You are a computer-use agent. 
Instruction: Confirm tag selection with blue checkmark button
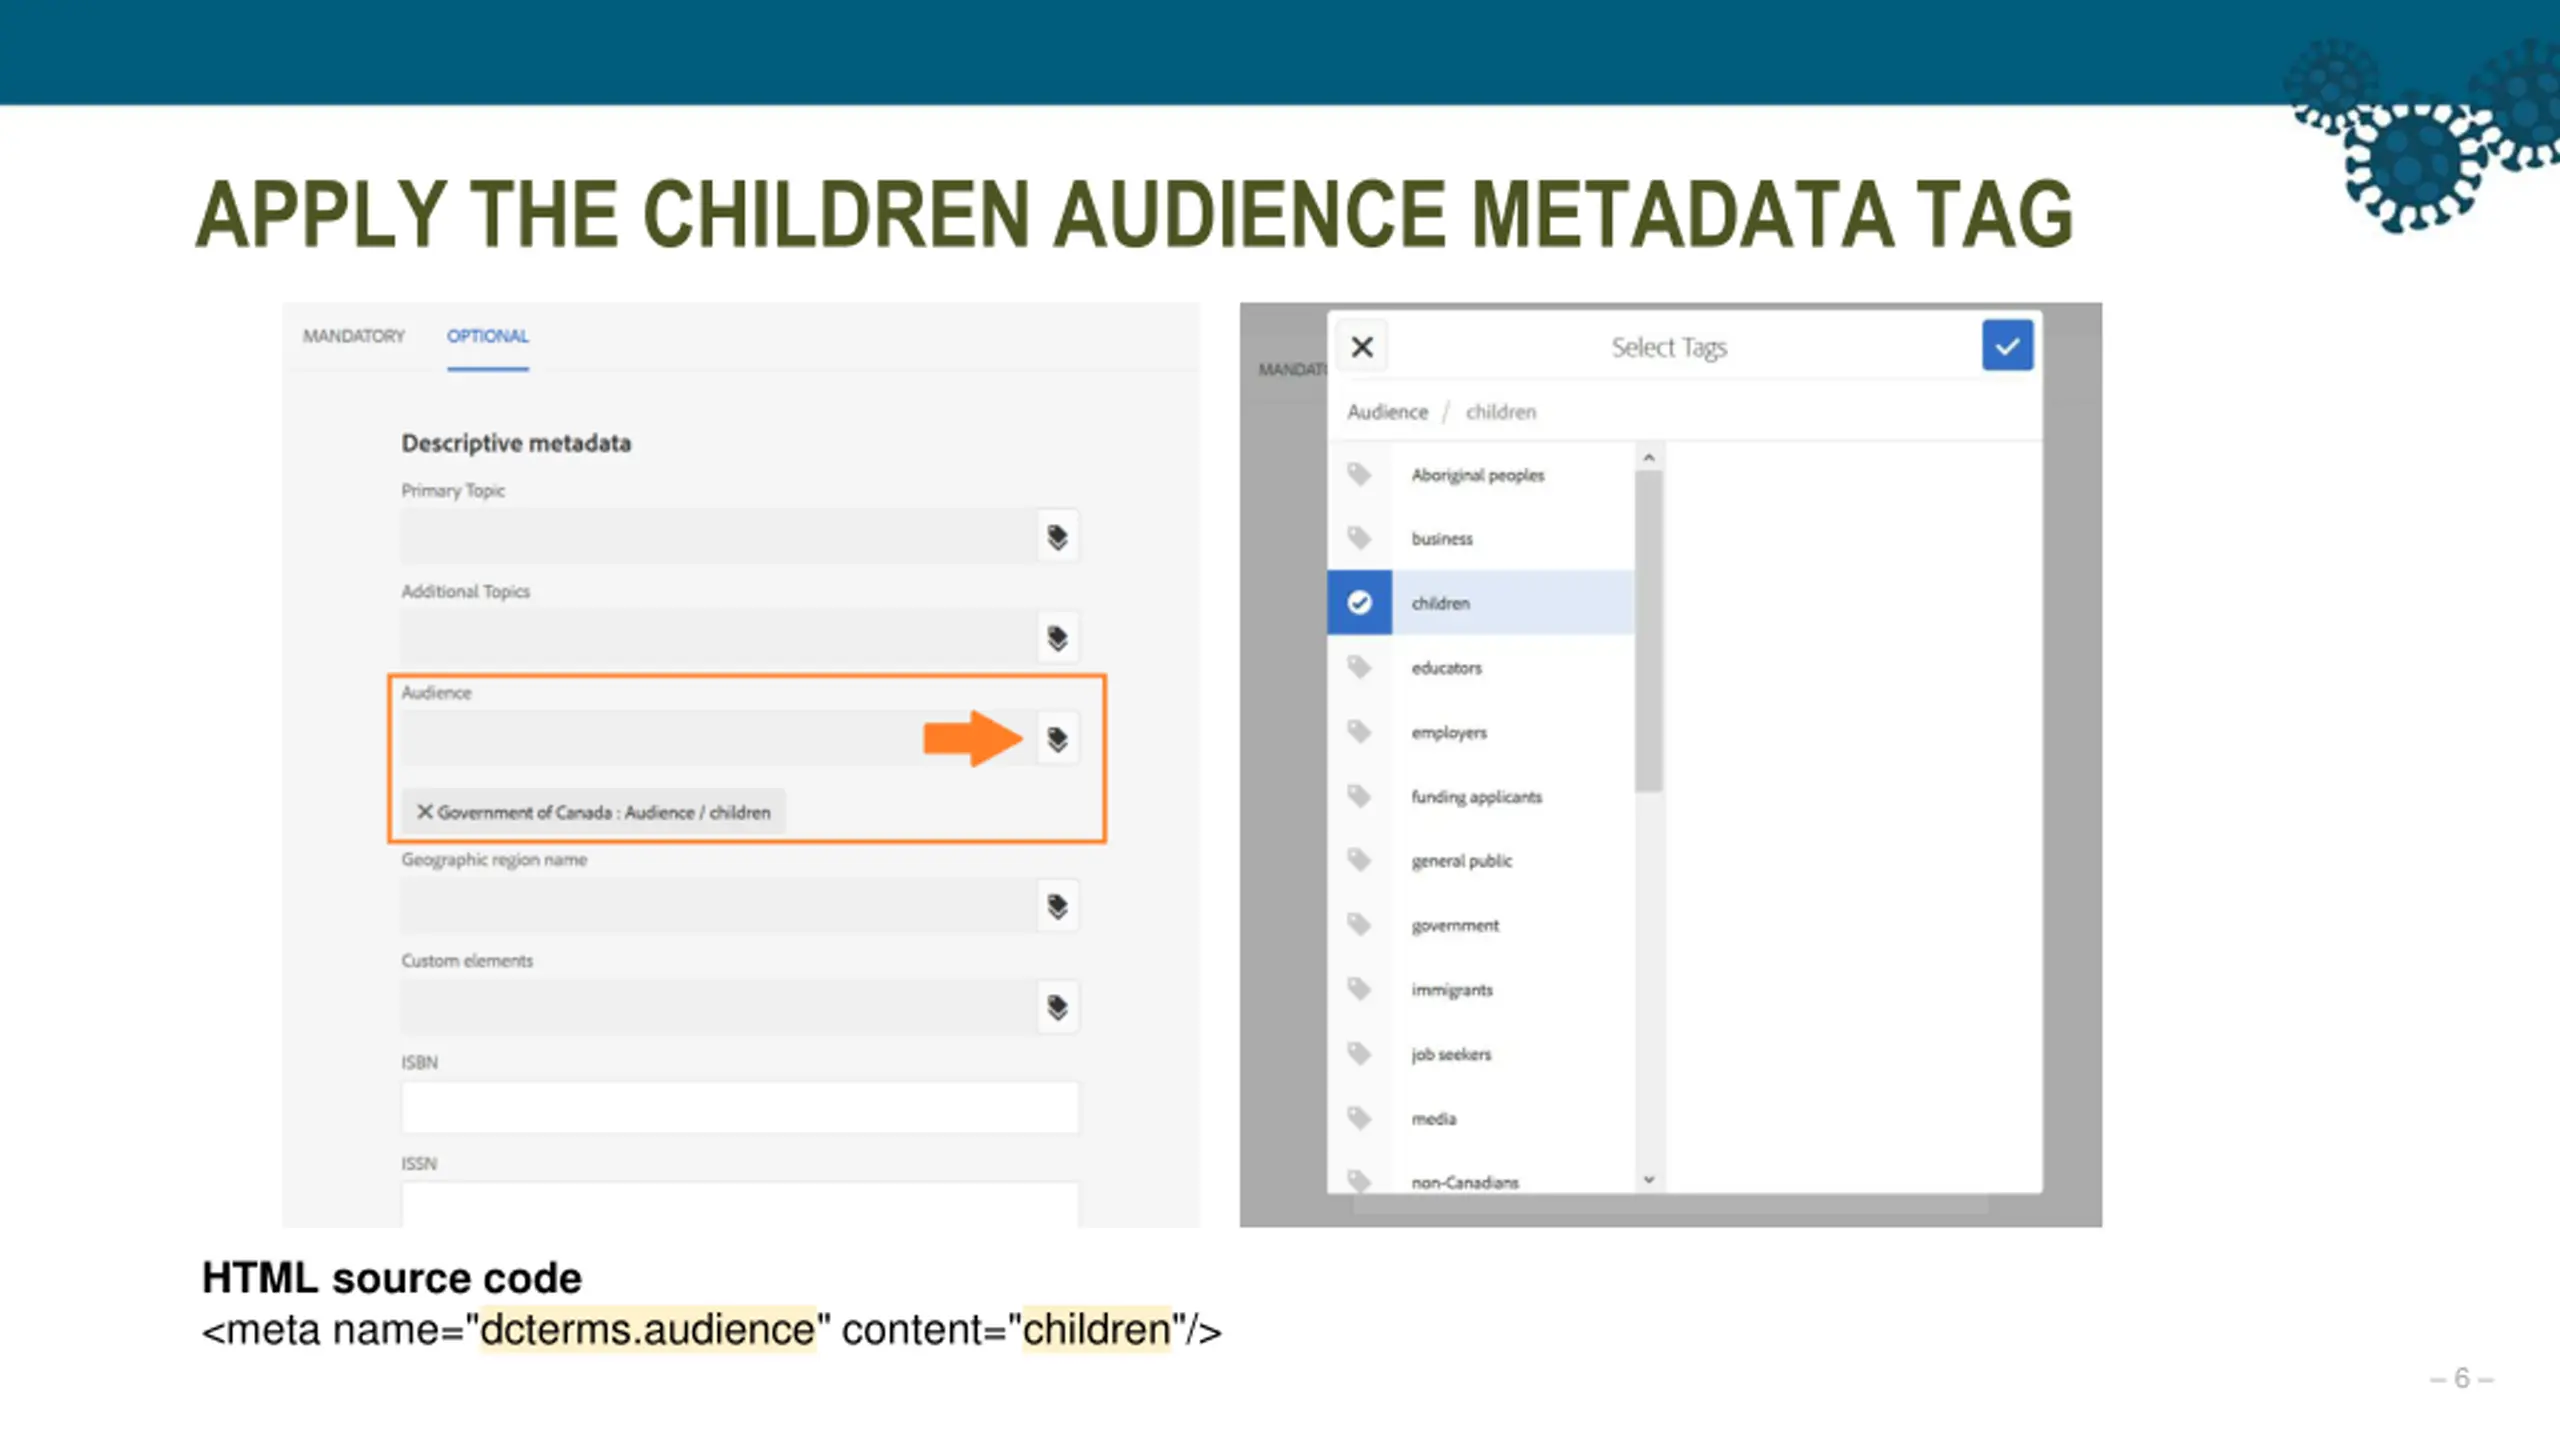point(2007,346)
